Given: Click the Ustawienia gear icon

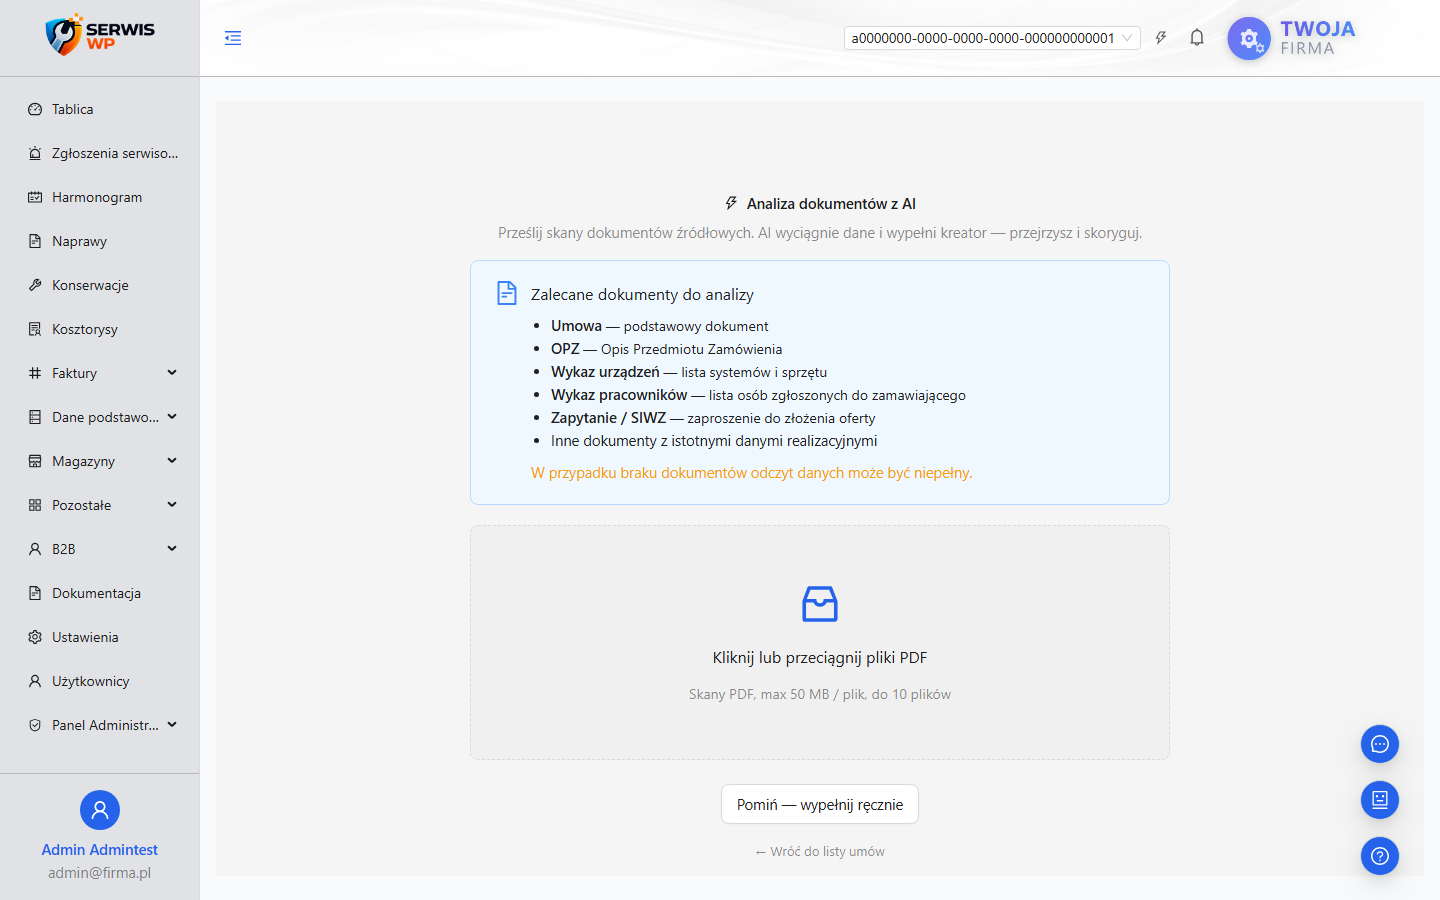Looking at the screenshot, I should [x=35, y=637].
